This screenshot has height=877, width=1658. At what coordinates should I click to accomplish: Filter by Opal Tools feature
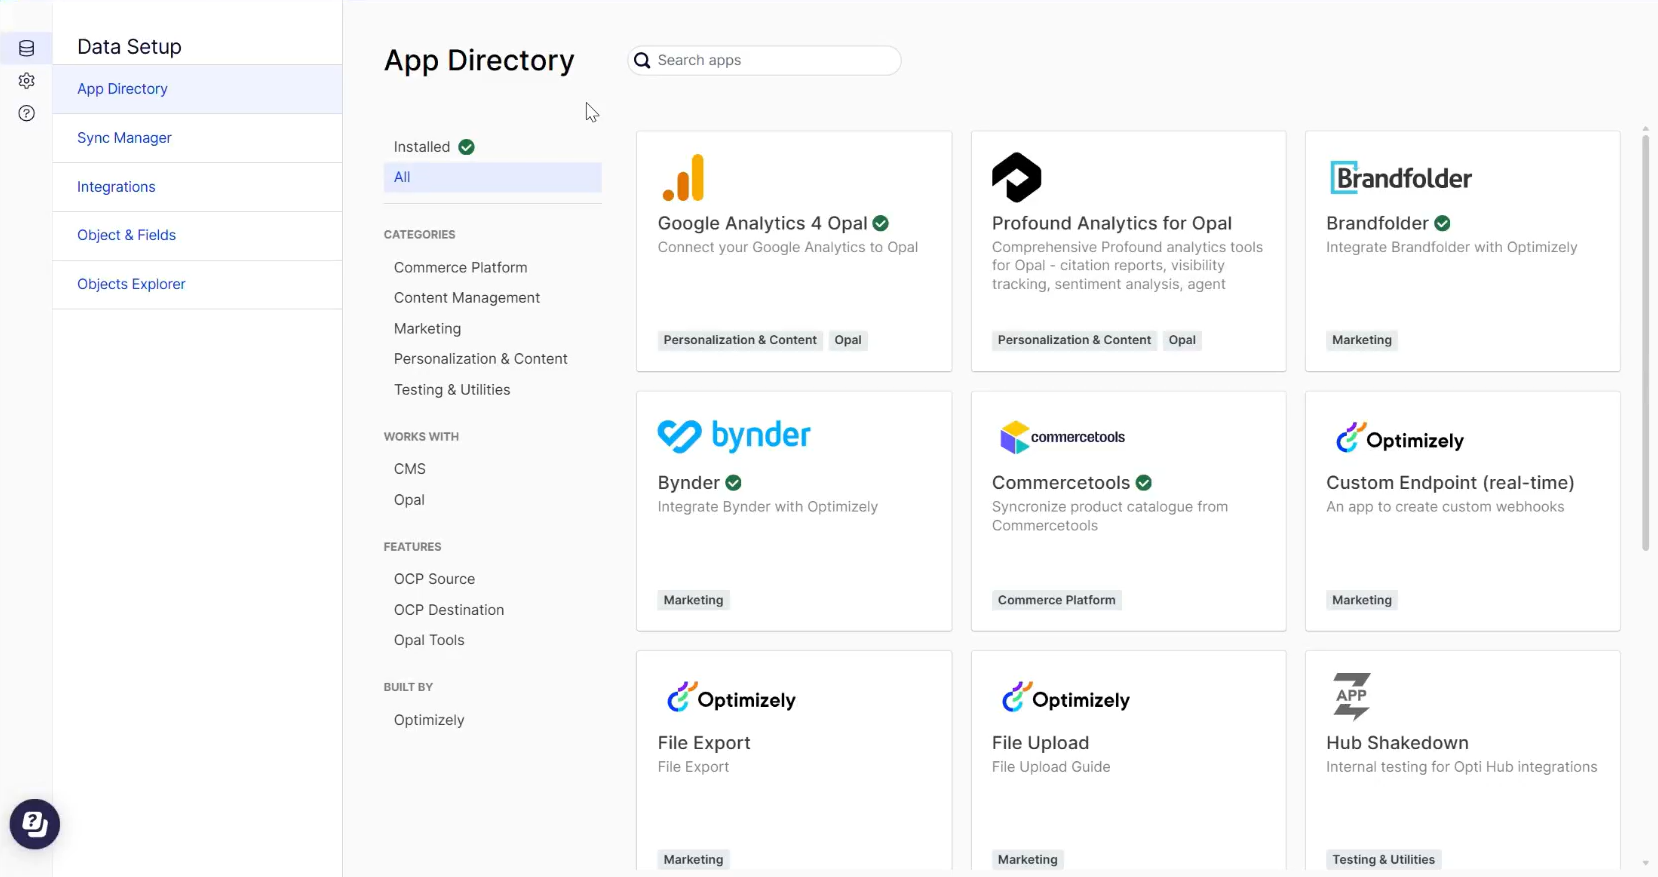429,640
